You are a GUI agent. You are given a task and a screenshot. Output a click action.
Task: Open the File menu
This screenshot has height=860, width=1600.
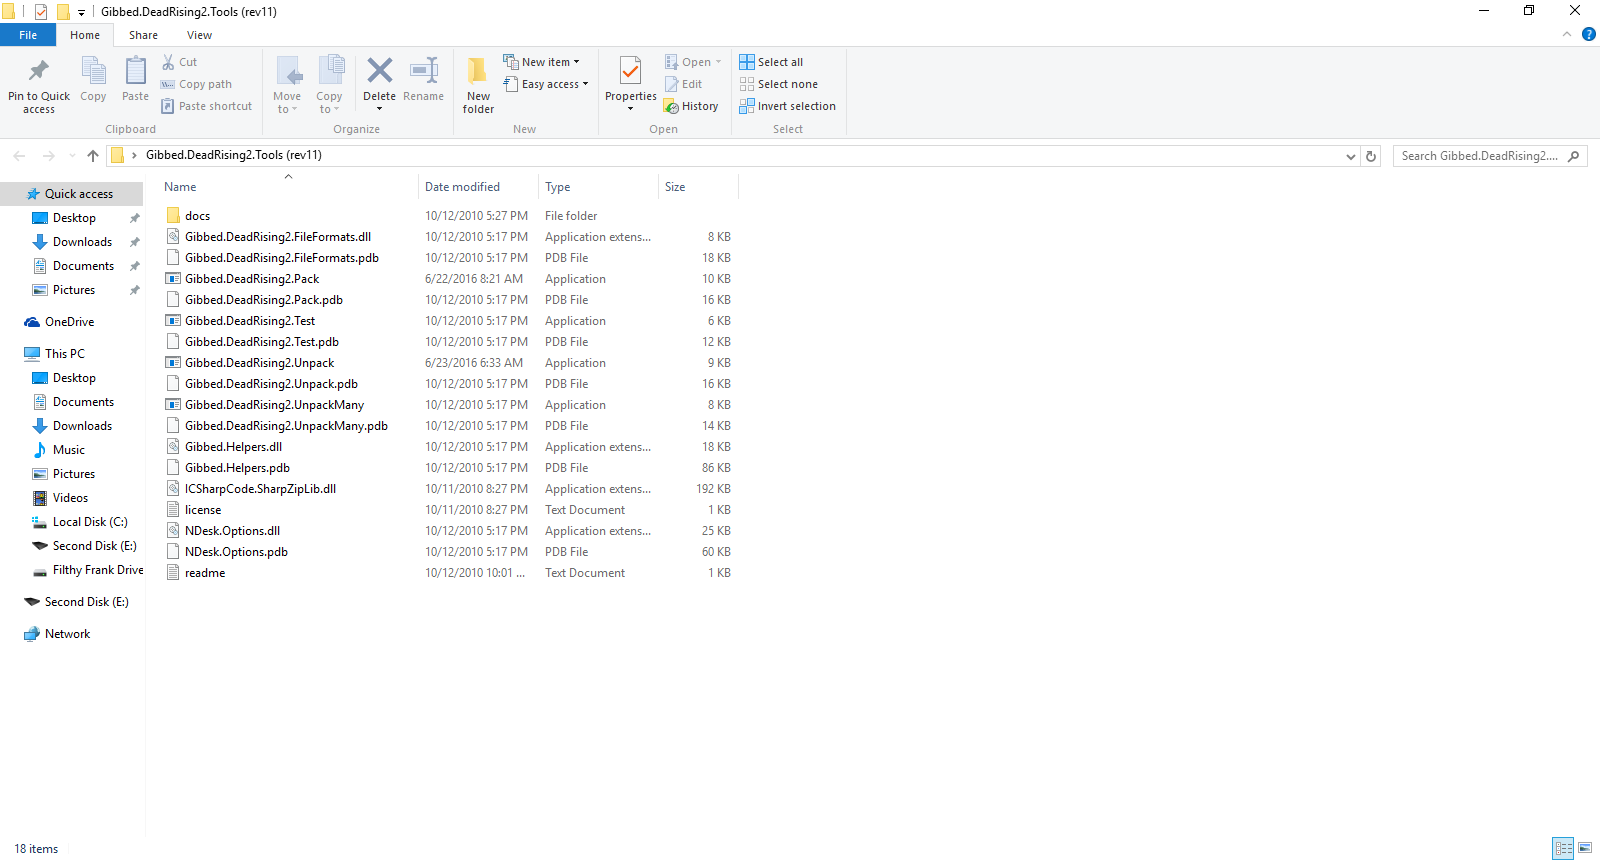[x=28, y=35]
